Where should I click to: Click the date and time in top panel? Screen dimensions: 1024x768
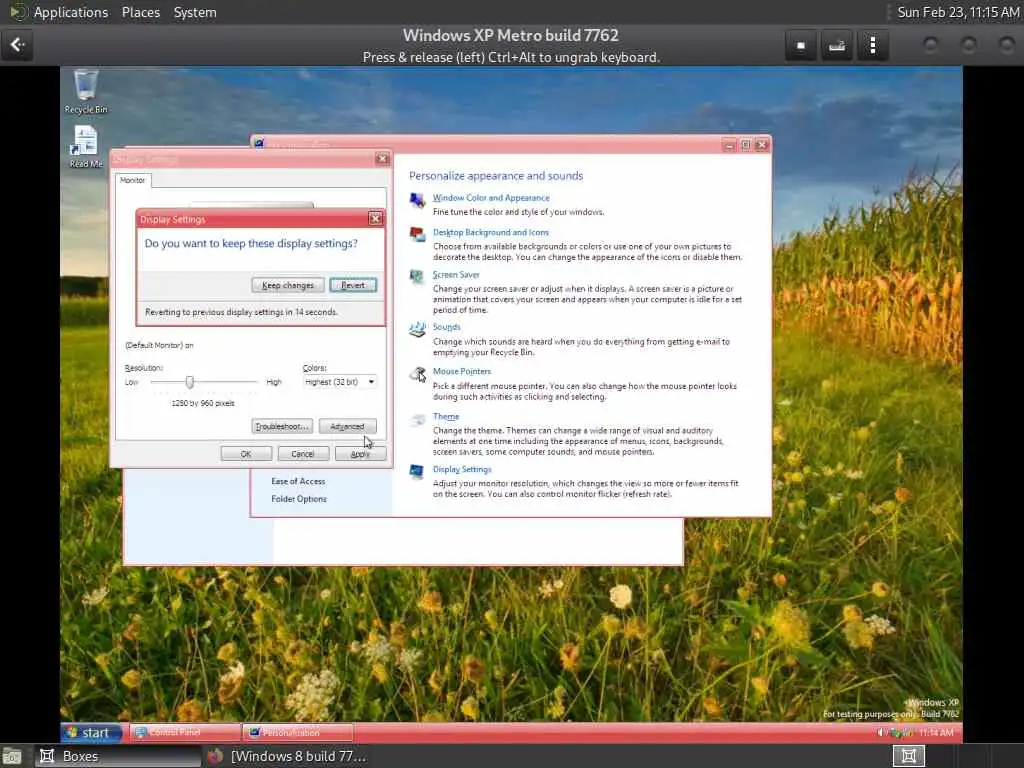click(957, 12)
